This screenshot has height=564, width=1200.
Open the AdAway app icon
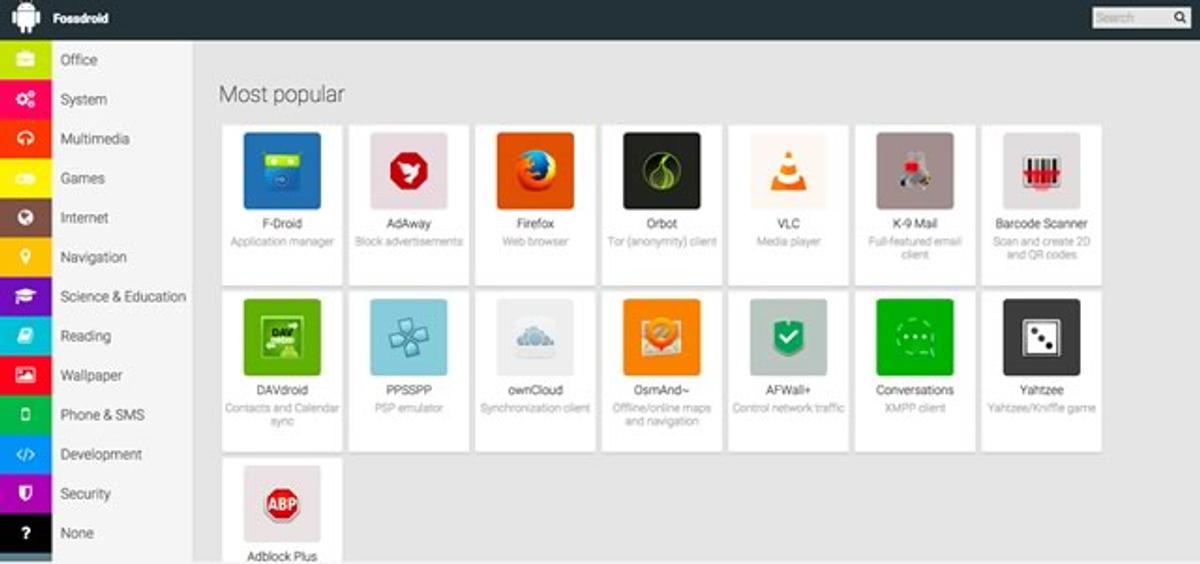coord(409,171)
